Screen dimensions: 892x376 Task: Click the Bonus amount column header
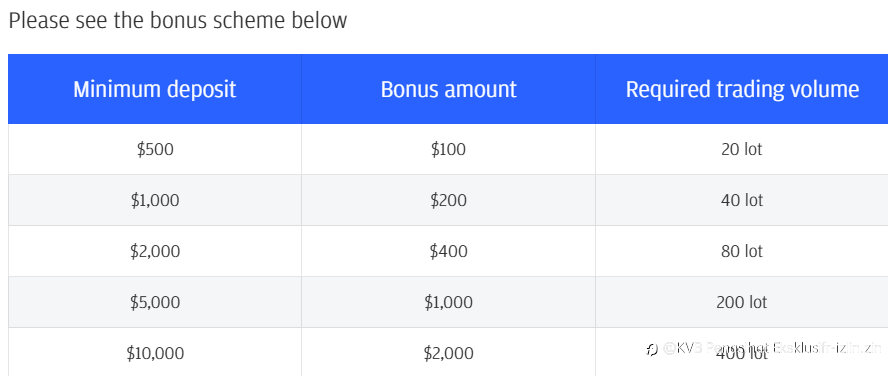click(448, 89)
